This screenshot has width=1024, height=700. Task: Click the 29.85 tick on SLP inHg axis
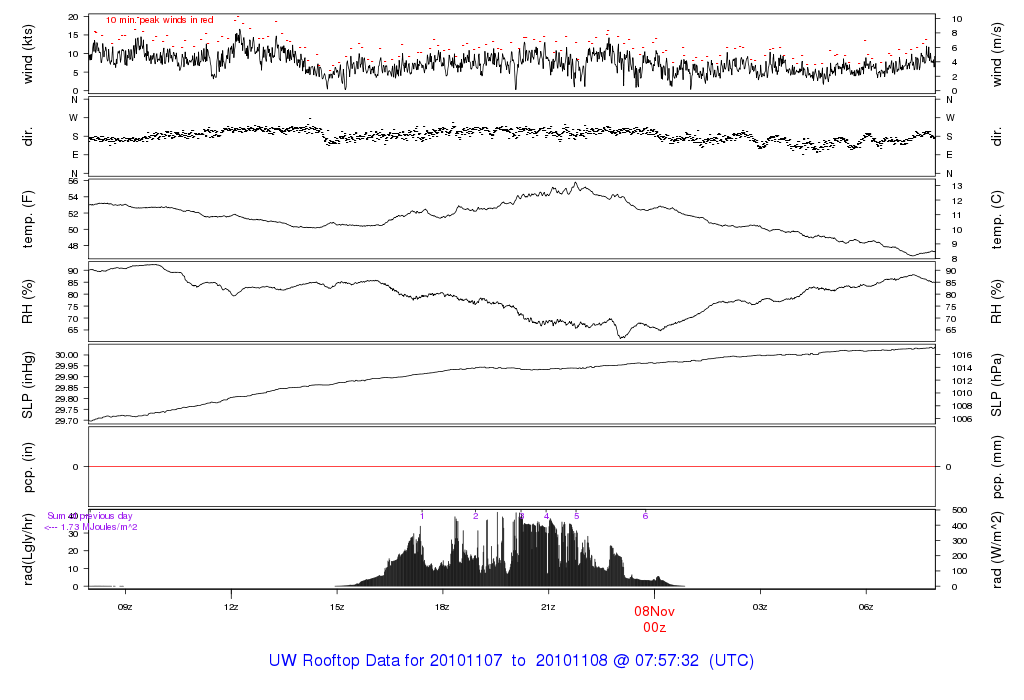coord(67,388)
